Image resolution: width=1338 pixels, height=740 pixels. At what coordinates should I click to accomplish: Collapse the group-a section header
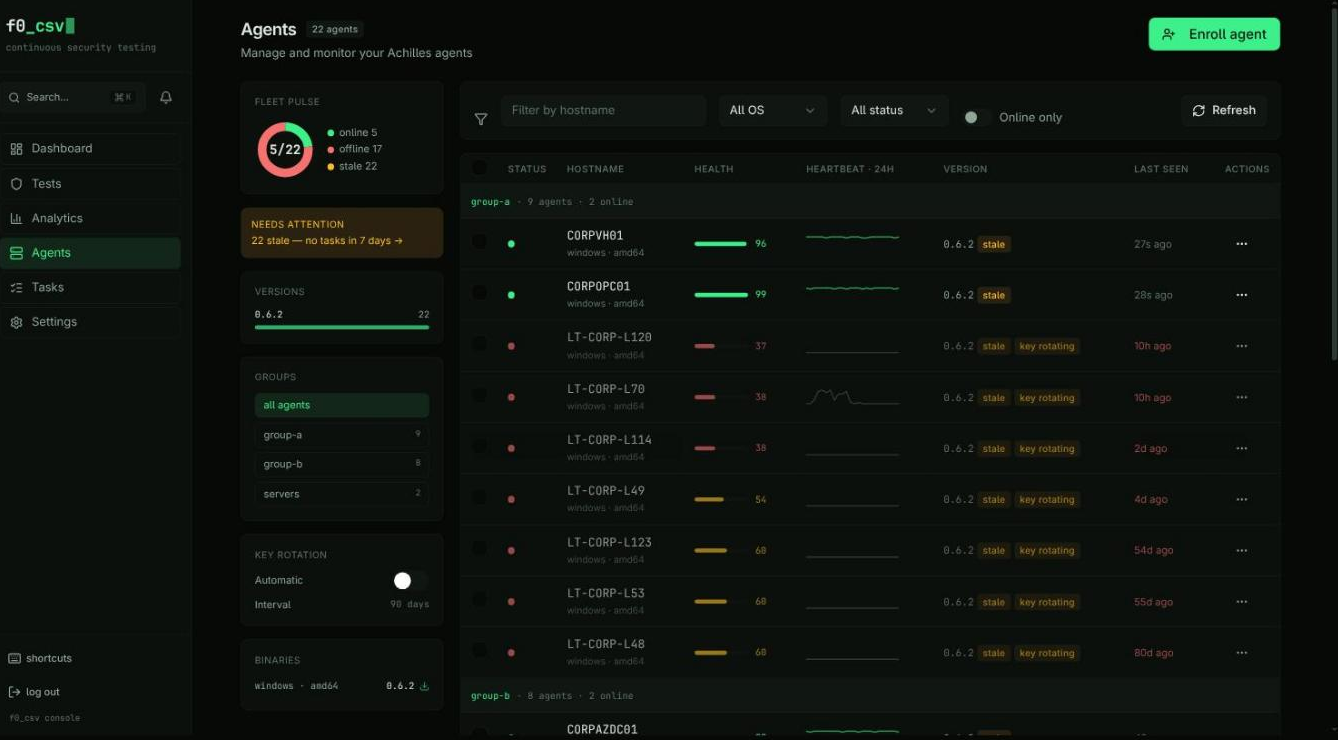click(870, 201)
